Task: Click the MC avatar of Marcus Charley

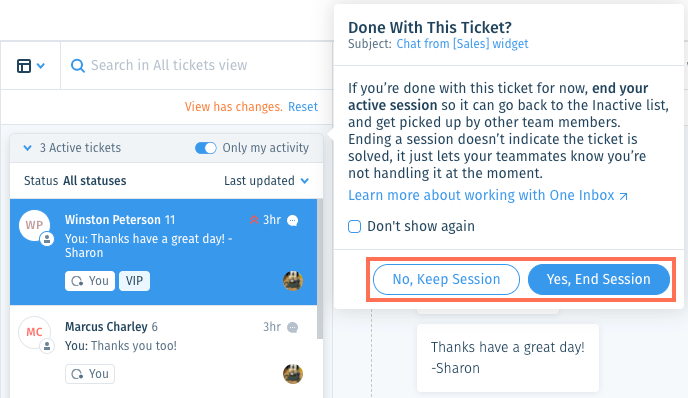Action: click(x=34, y=332)
